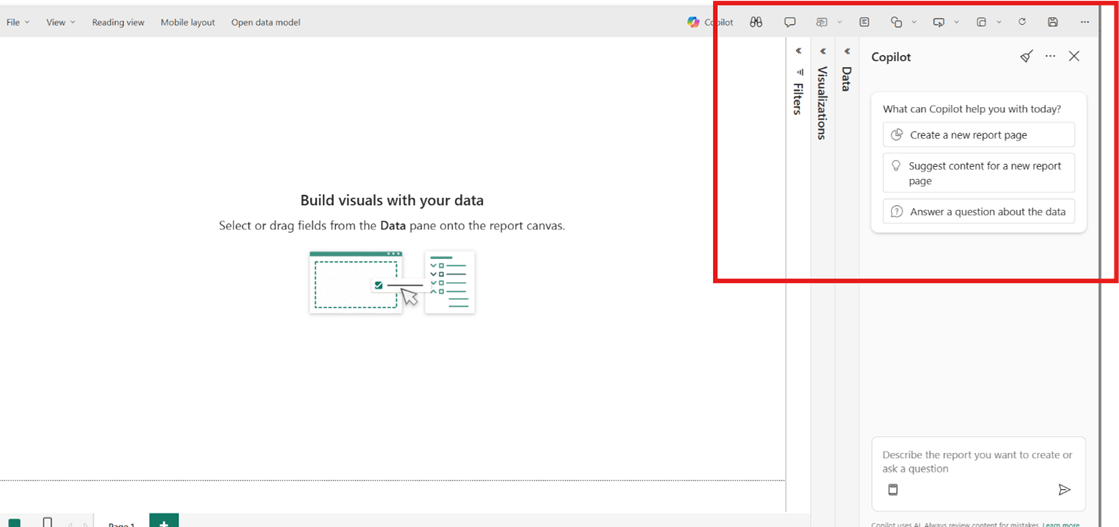Send the Copilot prompt with the arrow icon
Viewport: 1119px width, 527px height.
pyautogui.click(x=1064, y=490)
